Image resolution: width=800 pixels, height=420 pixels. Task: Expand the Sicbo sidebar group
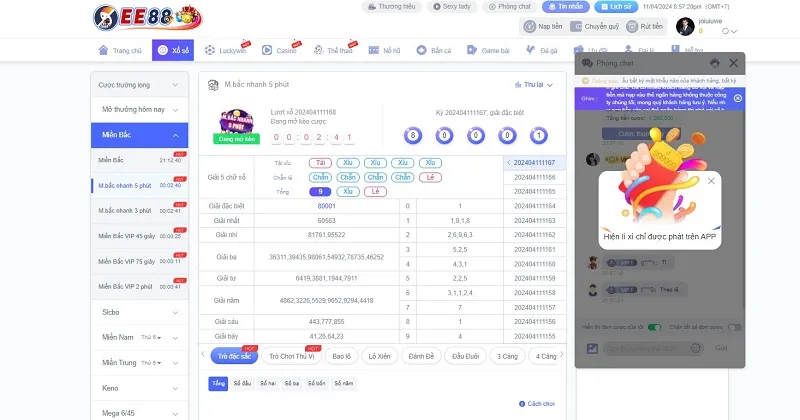point(139,312)
